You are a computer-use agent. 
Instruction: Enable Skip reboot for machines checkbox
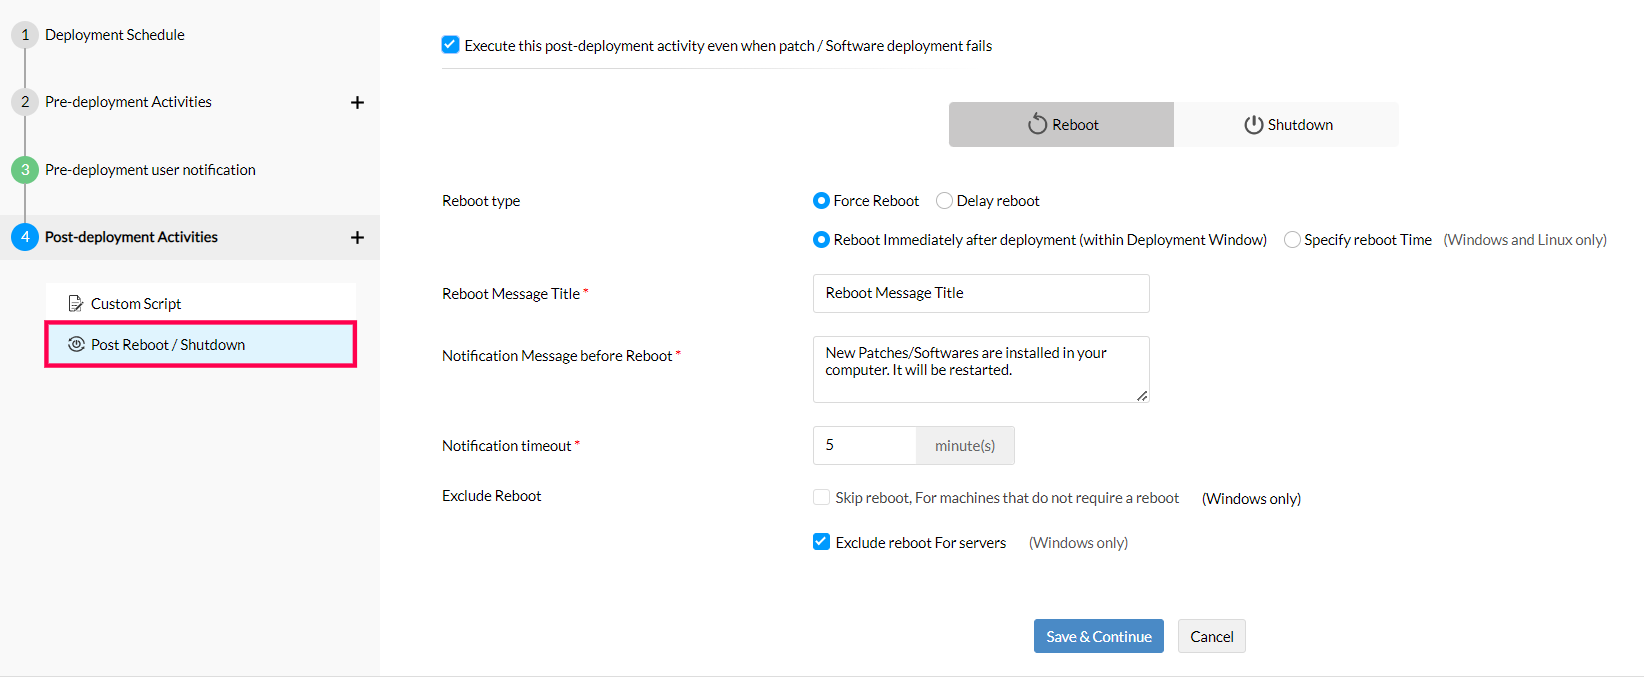(x=821, y=497)
